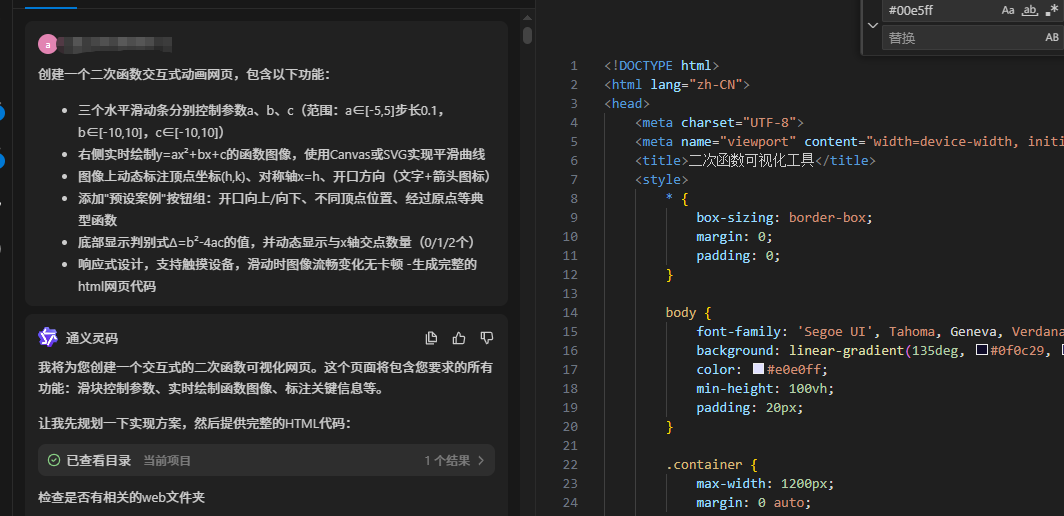
Task: Click the 'zh-CN' lang attribute value
Action: click(715, 85)
